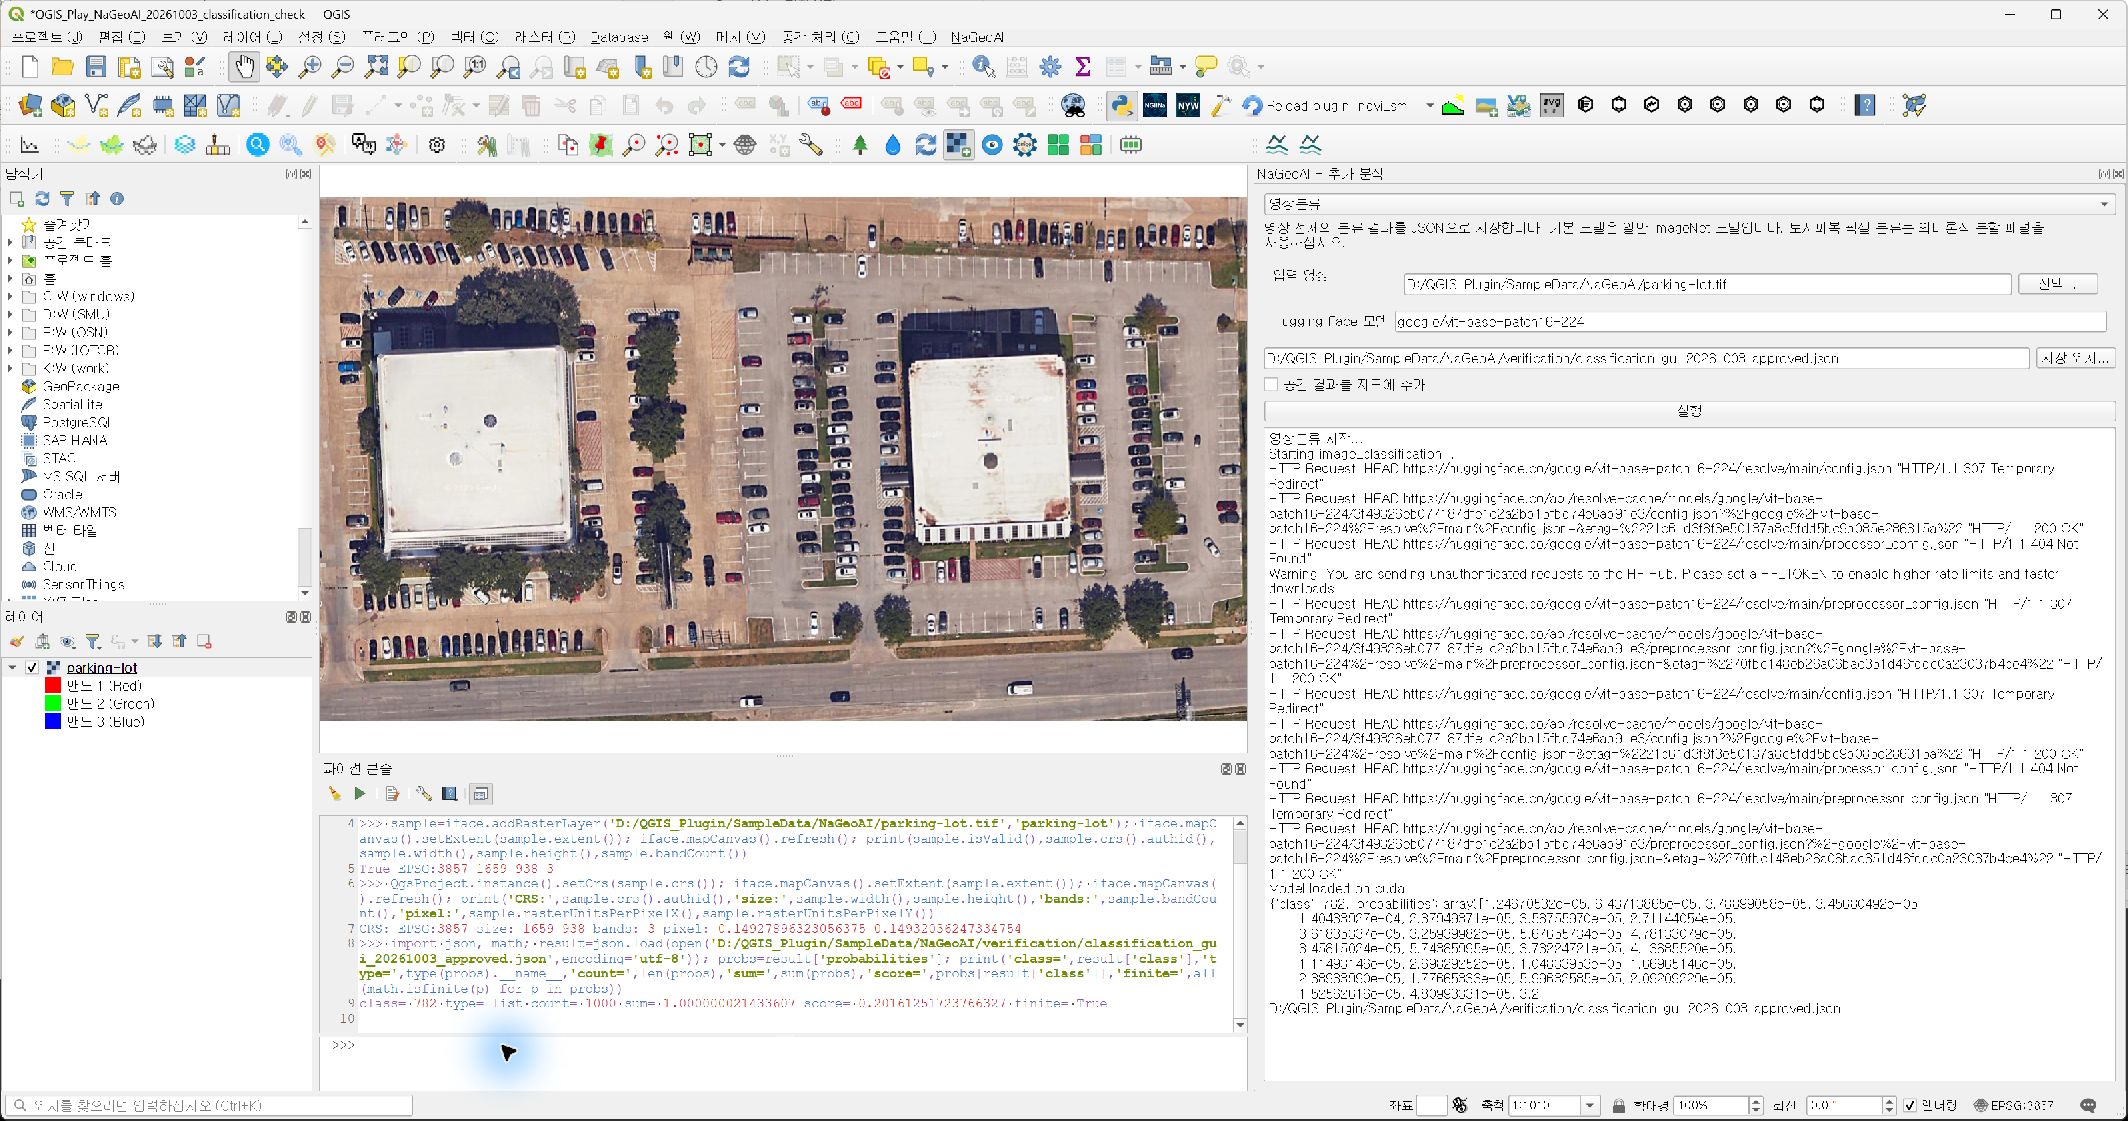Screen dimensions: 2128x1121
Task: Toggle parking-lot layer visibility checkbox
Action: [32, 668]
